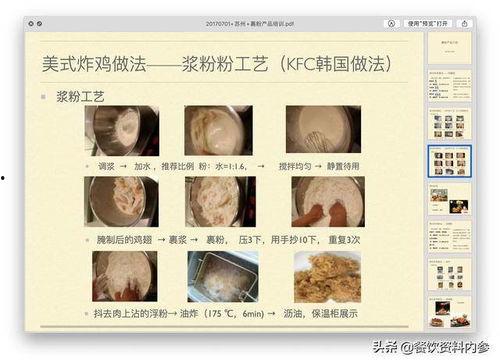Select the sixth page thumbnail in sidebar
This screenshot has height=364, width=500.
pyautogui.click(x=449, y=237)
